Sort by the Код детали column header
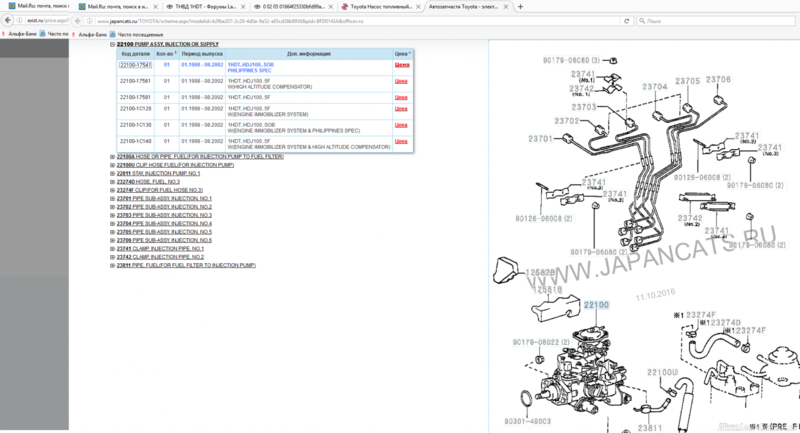 pyautogui.click(x=137, y=53)
